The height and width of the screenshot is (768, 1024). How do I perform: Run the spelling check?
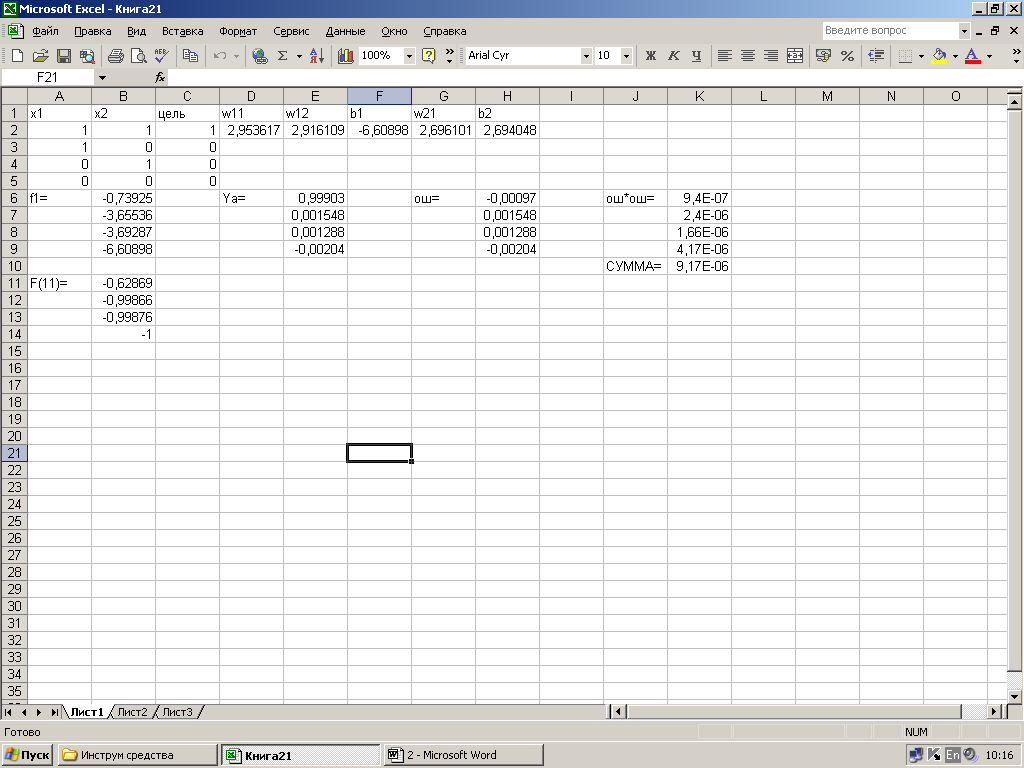tap(161, 56)
